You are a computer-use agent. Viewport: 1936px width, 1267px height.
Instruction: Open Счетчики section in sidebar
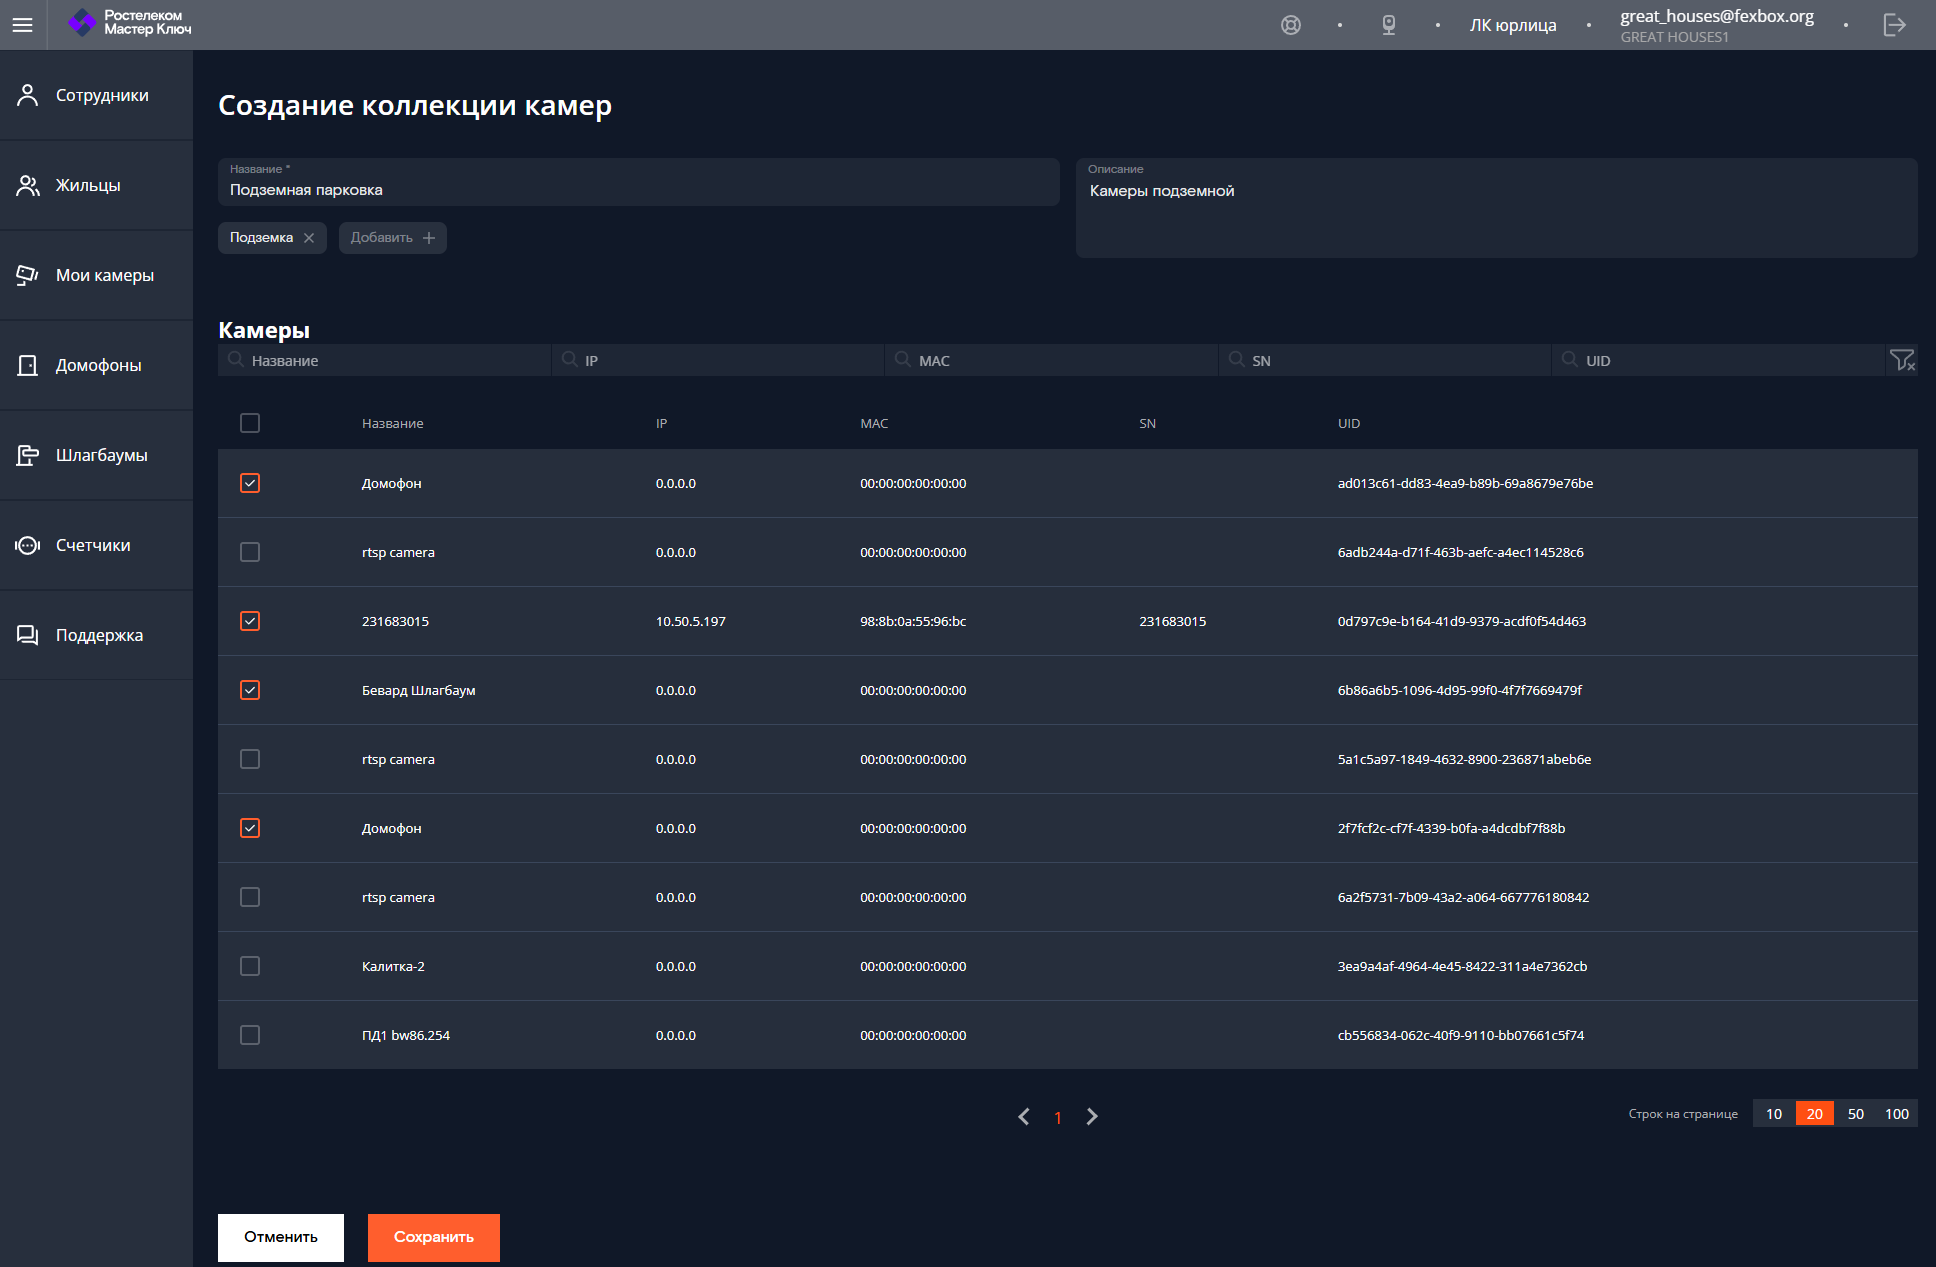[96, 545]
